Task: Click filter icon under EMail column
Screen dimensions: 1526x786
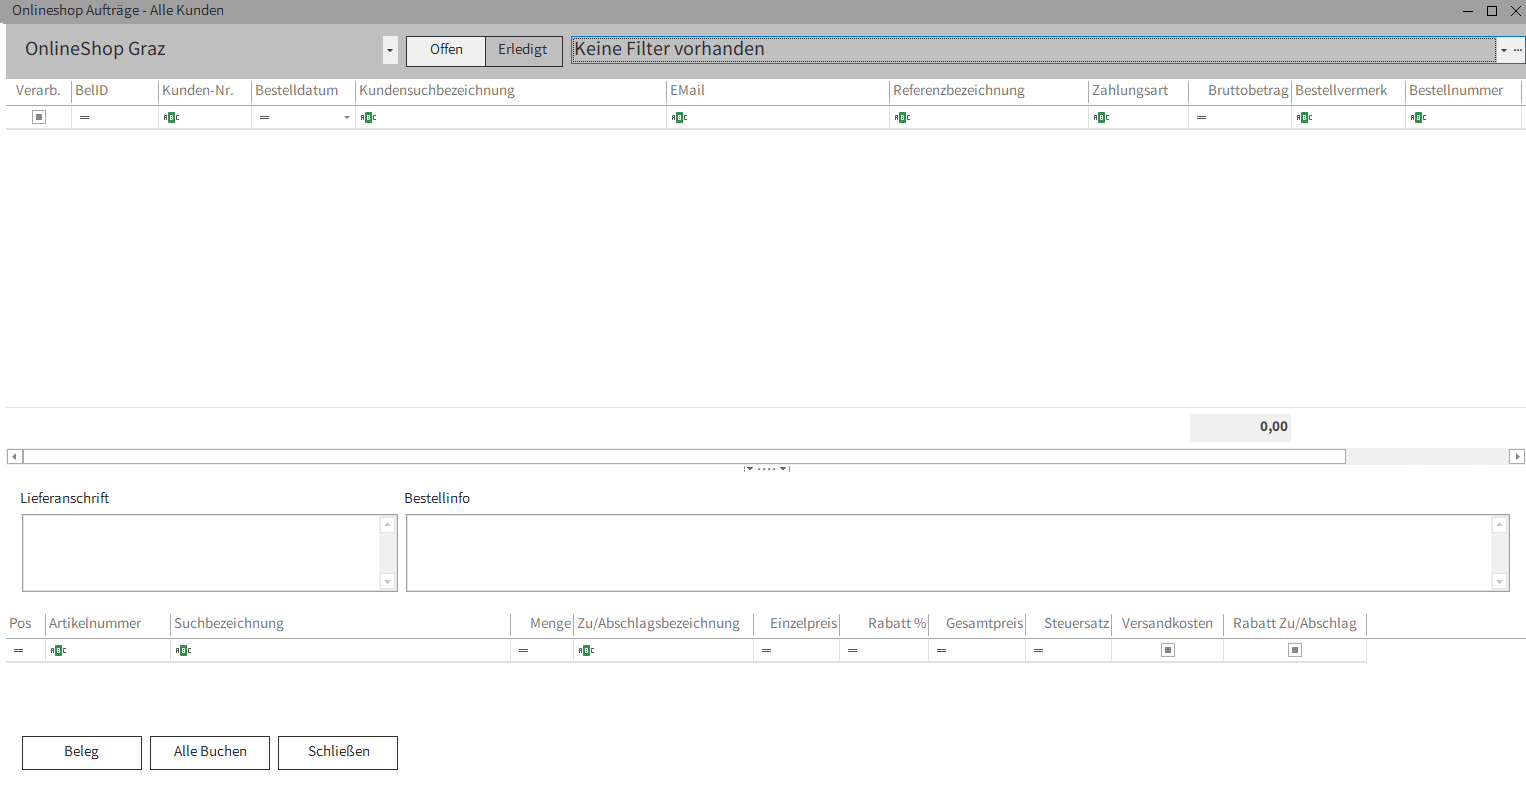Action: 679,118
